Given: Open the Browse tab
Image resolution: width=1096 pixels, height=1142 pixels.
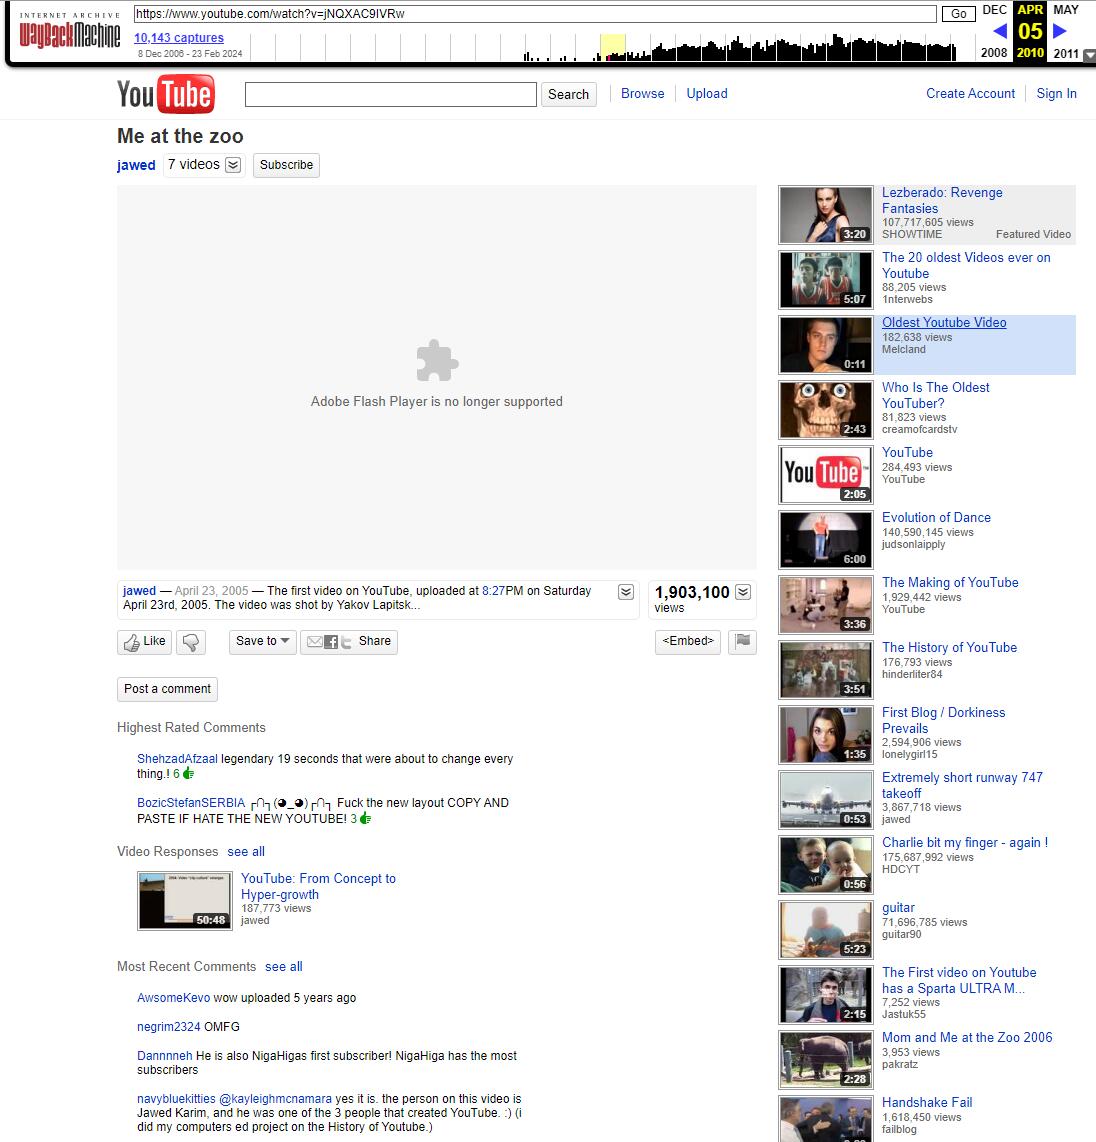Looking at the screenshot, I should point(642,93).
